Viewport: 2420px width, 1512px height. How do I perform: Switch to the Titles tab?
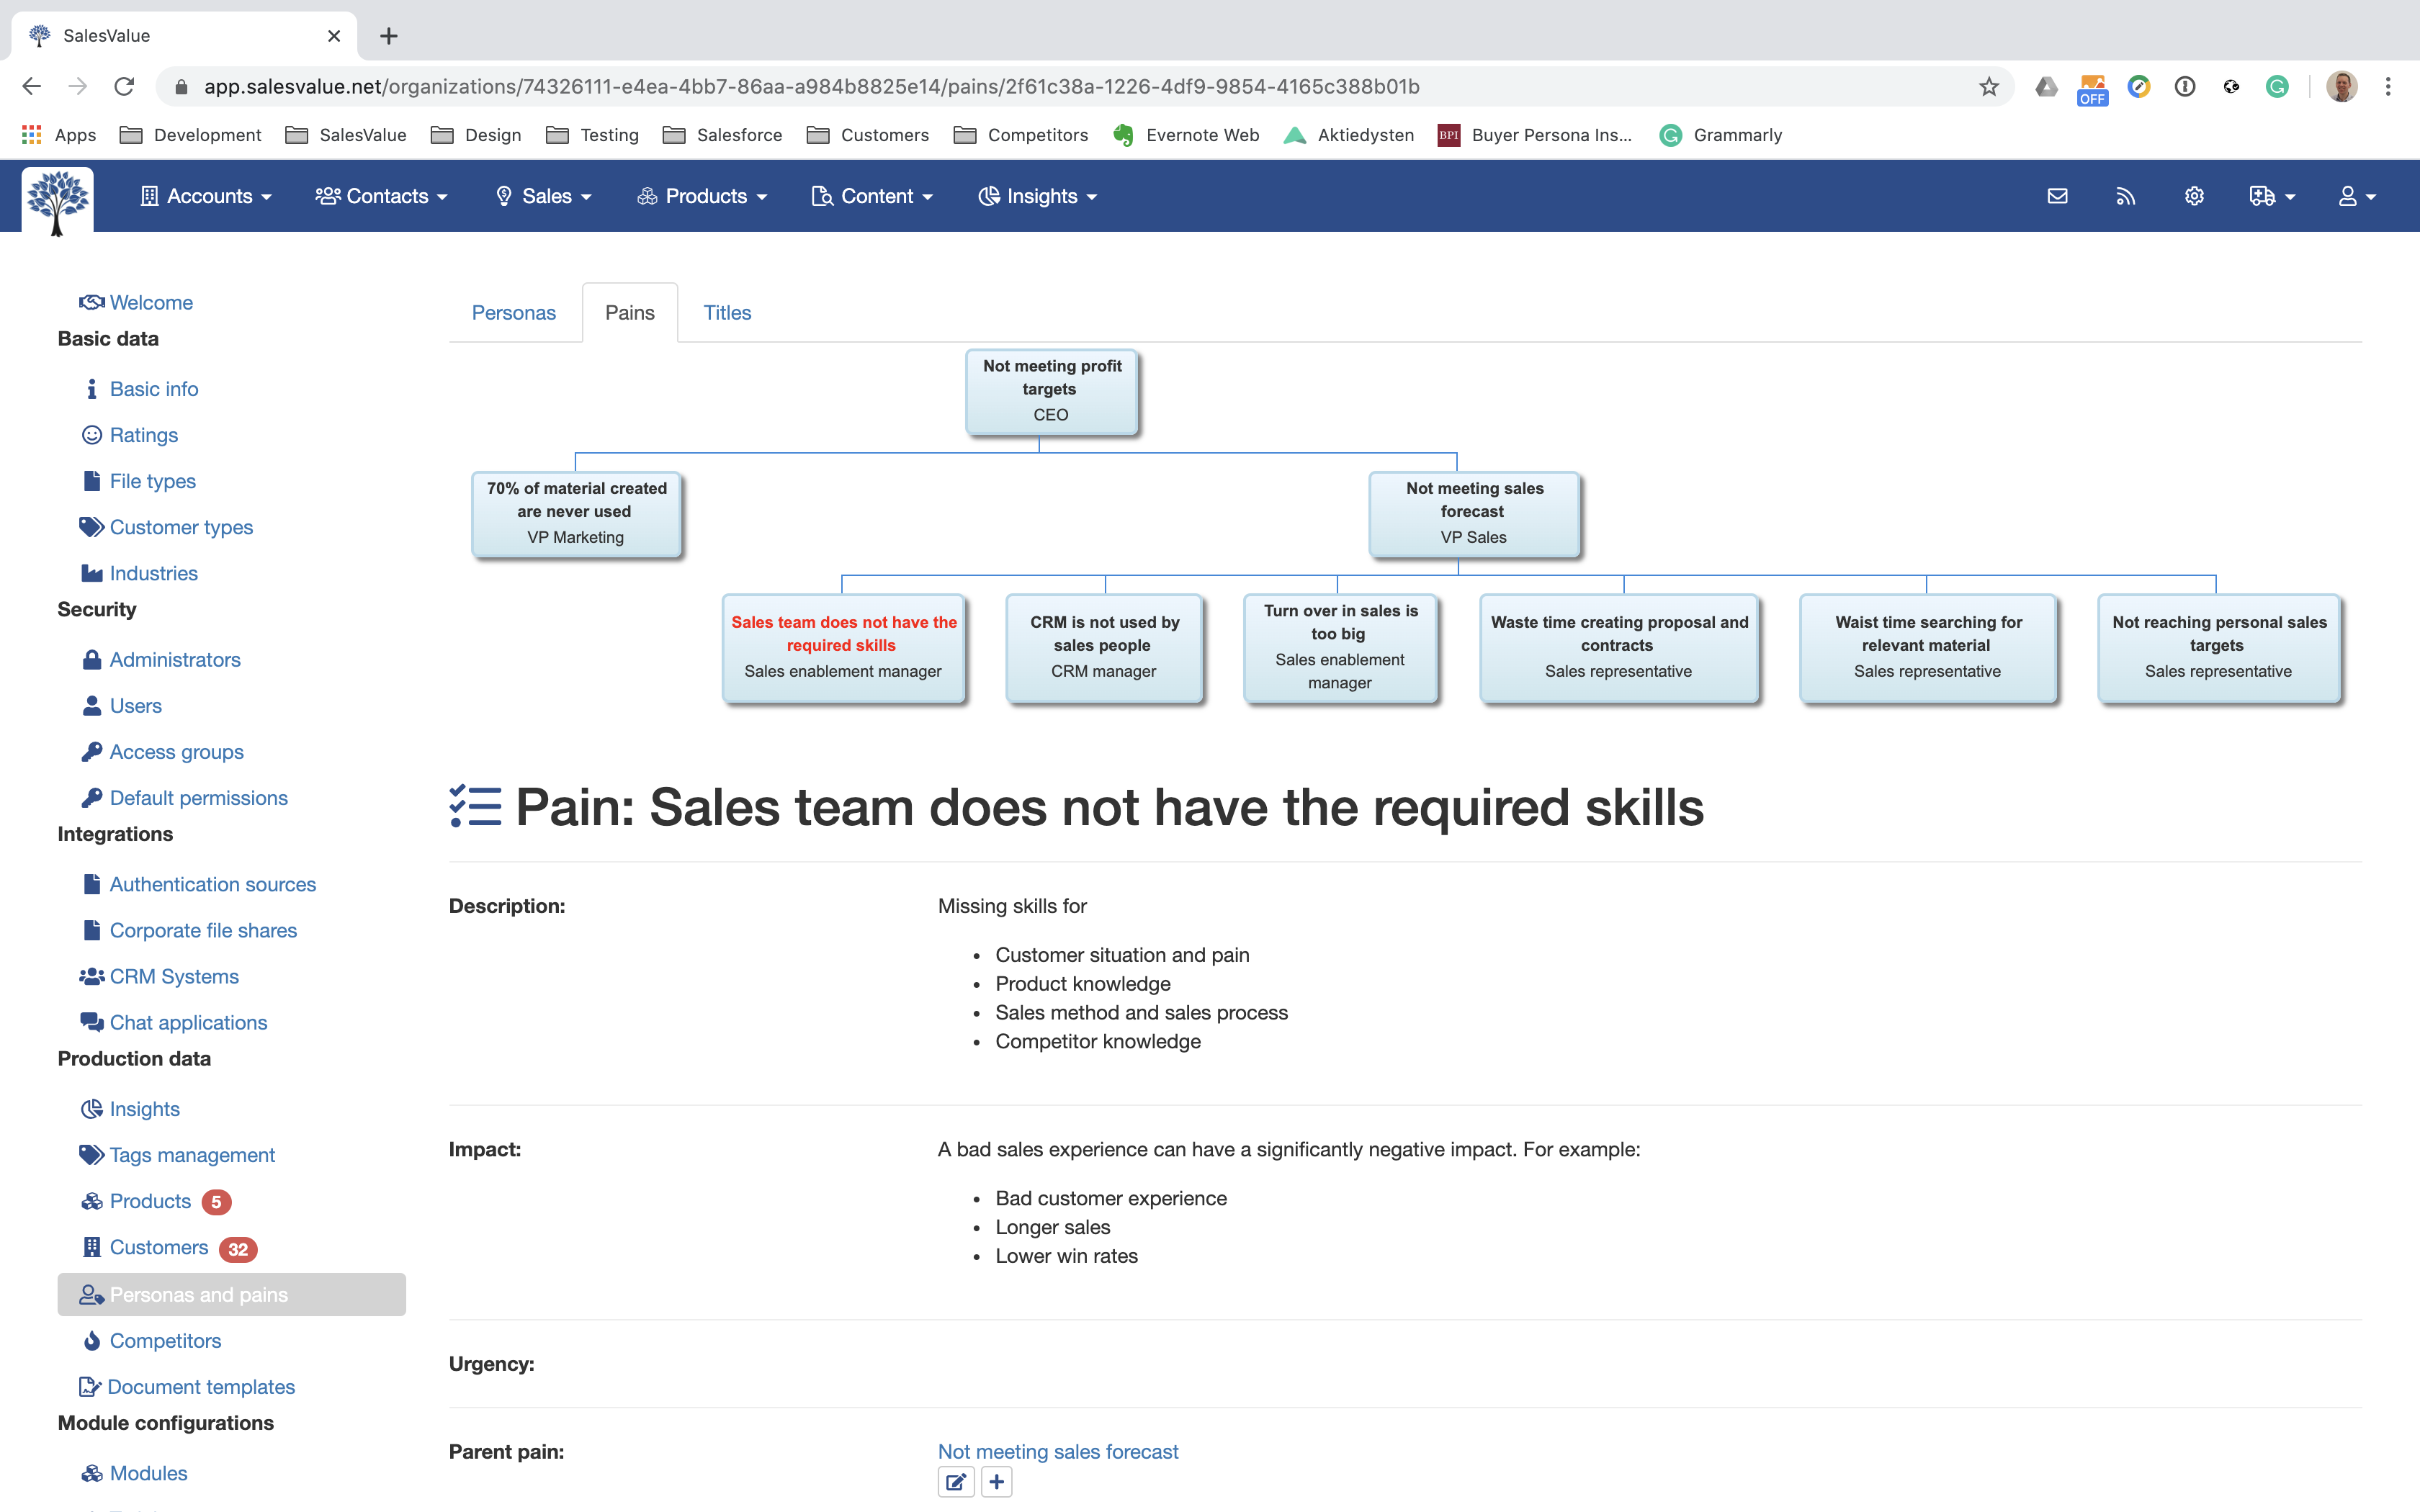point(727,313)
